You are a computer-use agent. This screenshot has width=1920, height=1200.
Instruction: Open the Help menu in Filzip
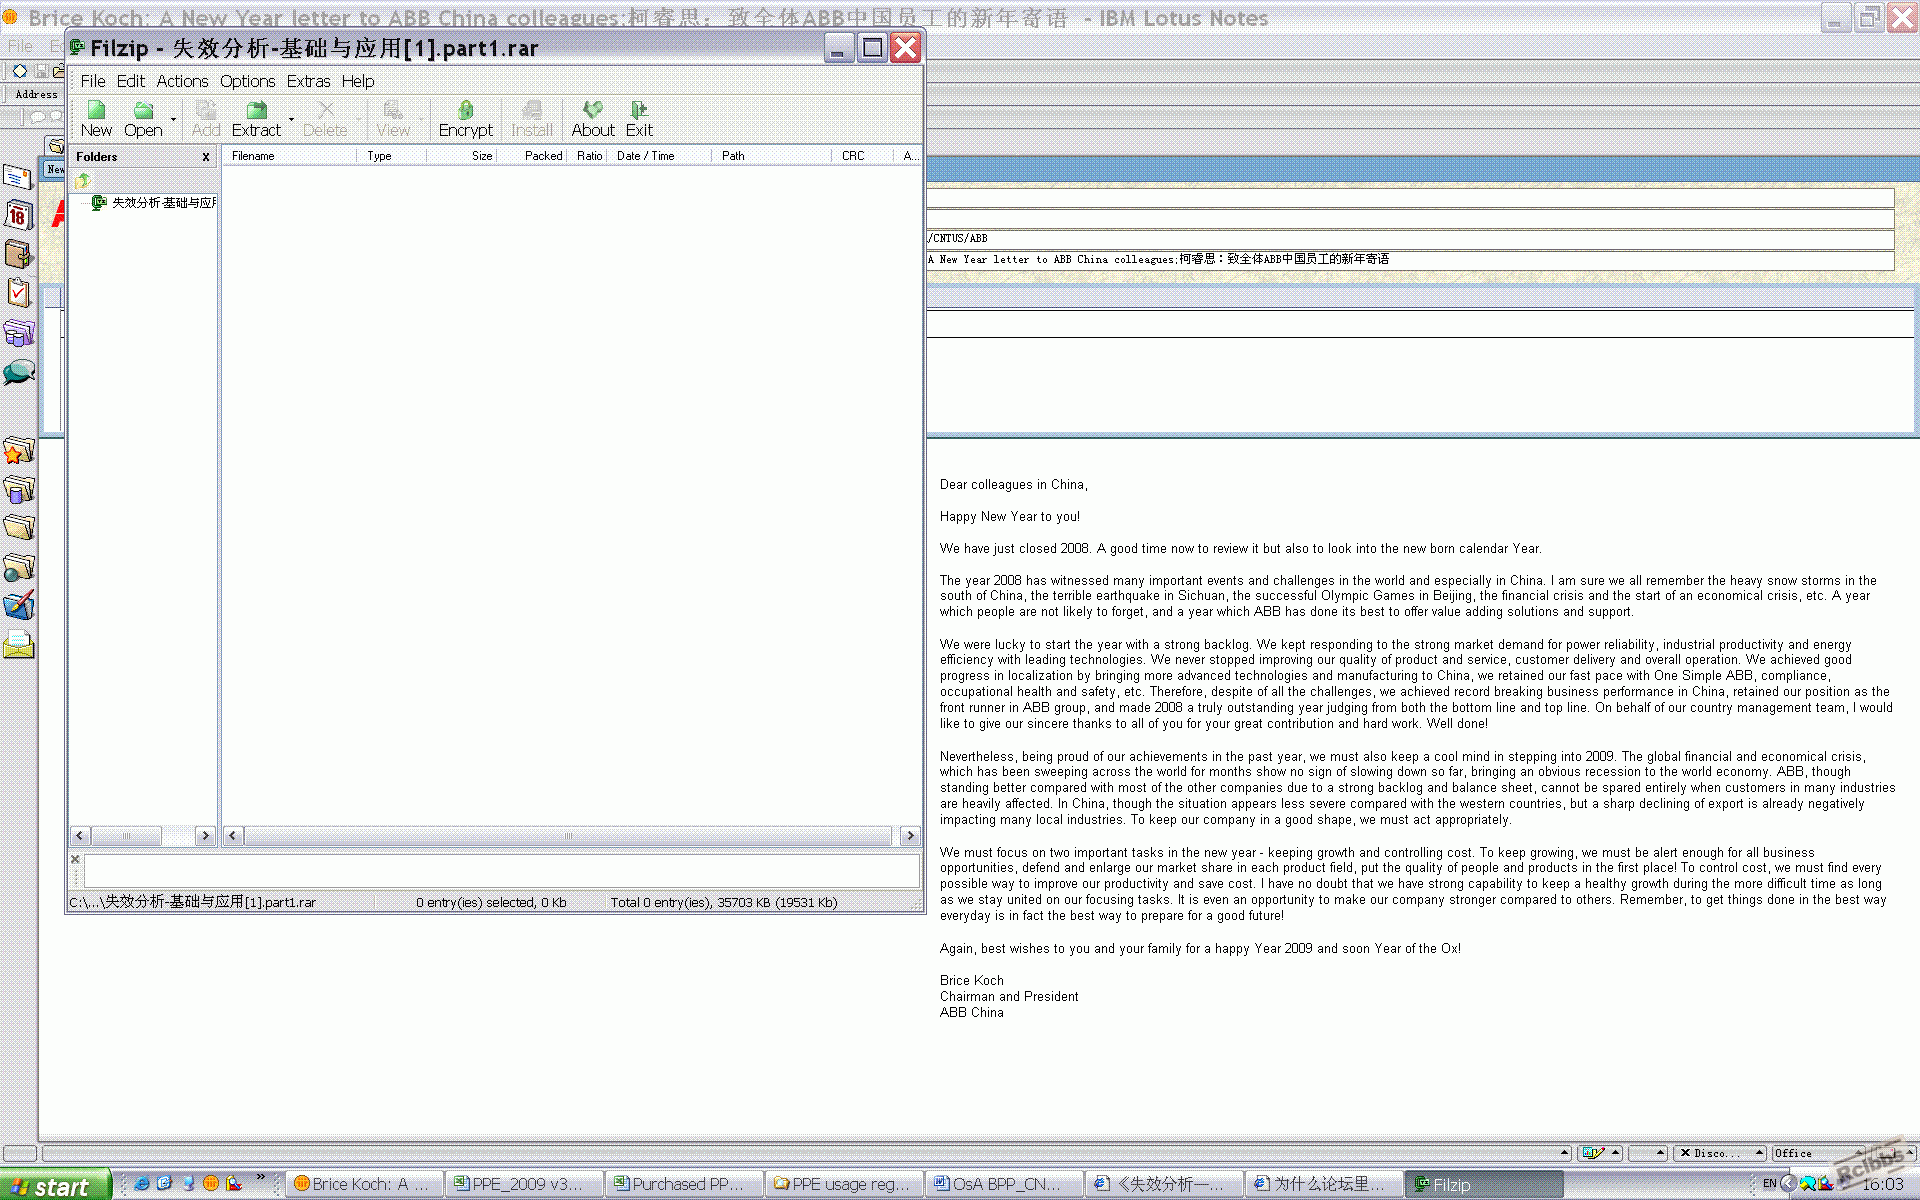pos(358,81)
